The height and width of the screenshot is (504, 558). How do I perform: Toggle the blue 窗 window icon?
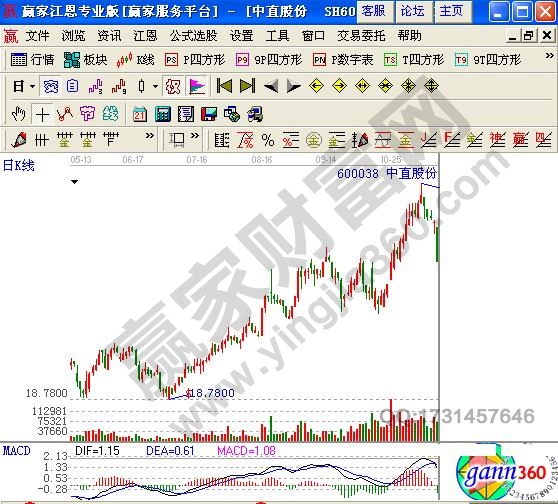pyautogui.click(x=51, y=86)
